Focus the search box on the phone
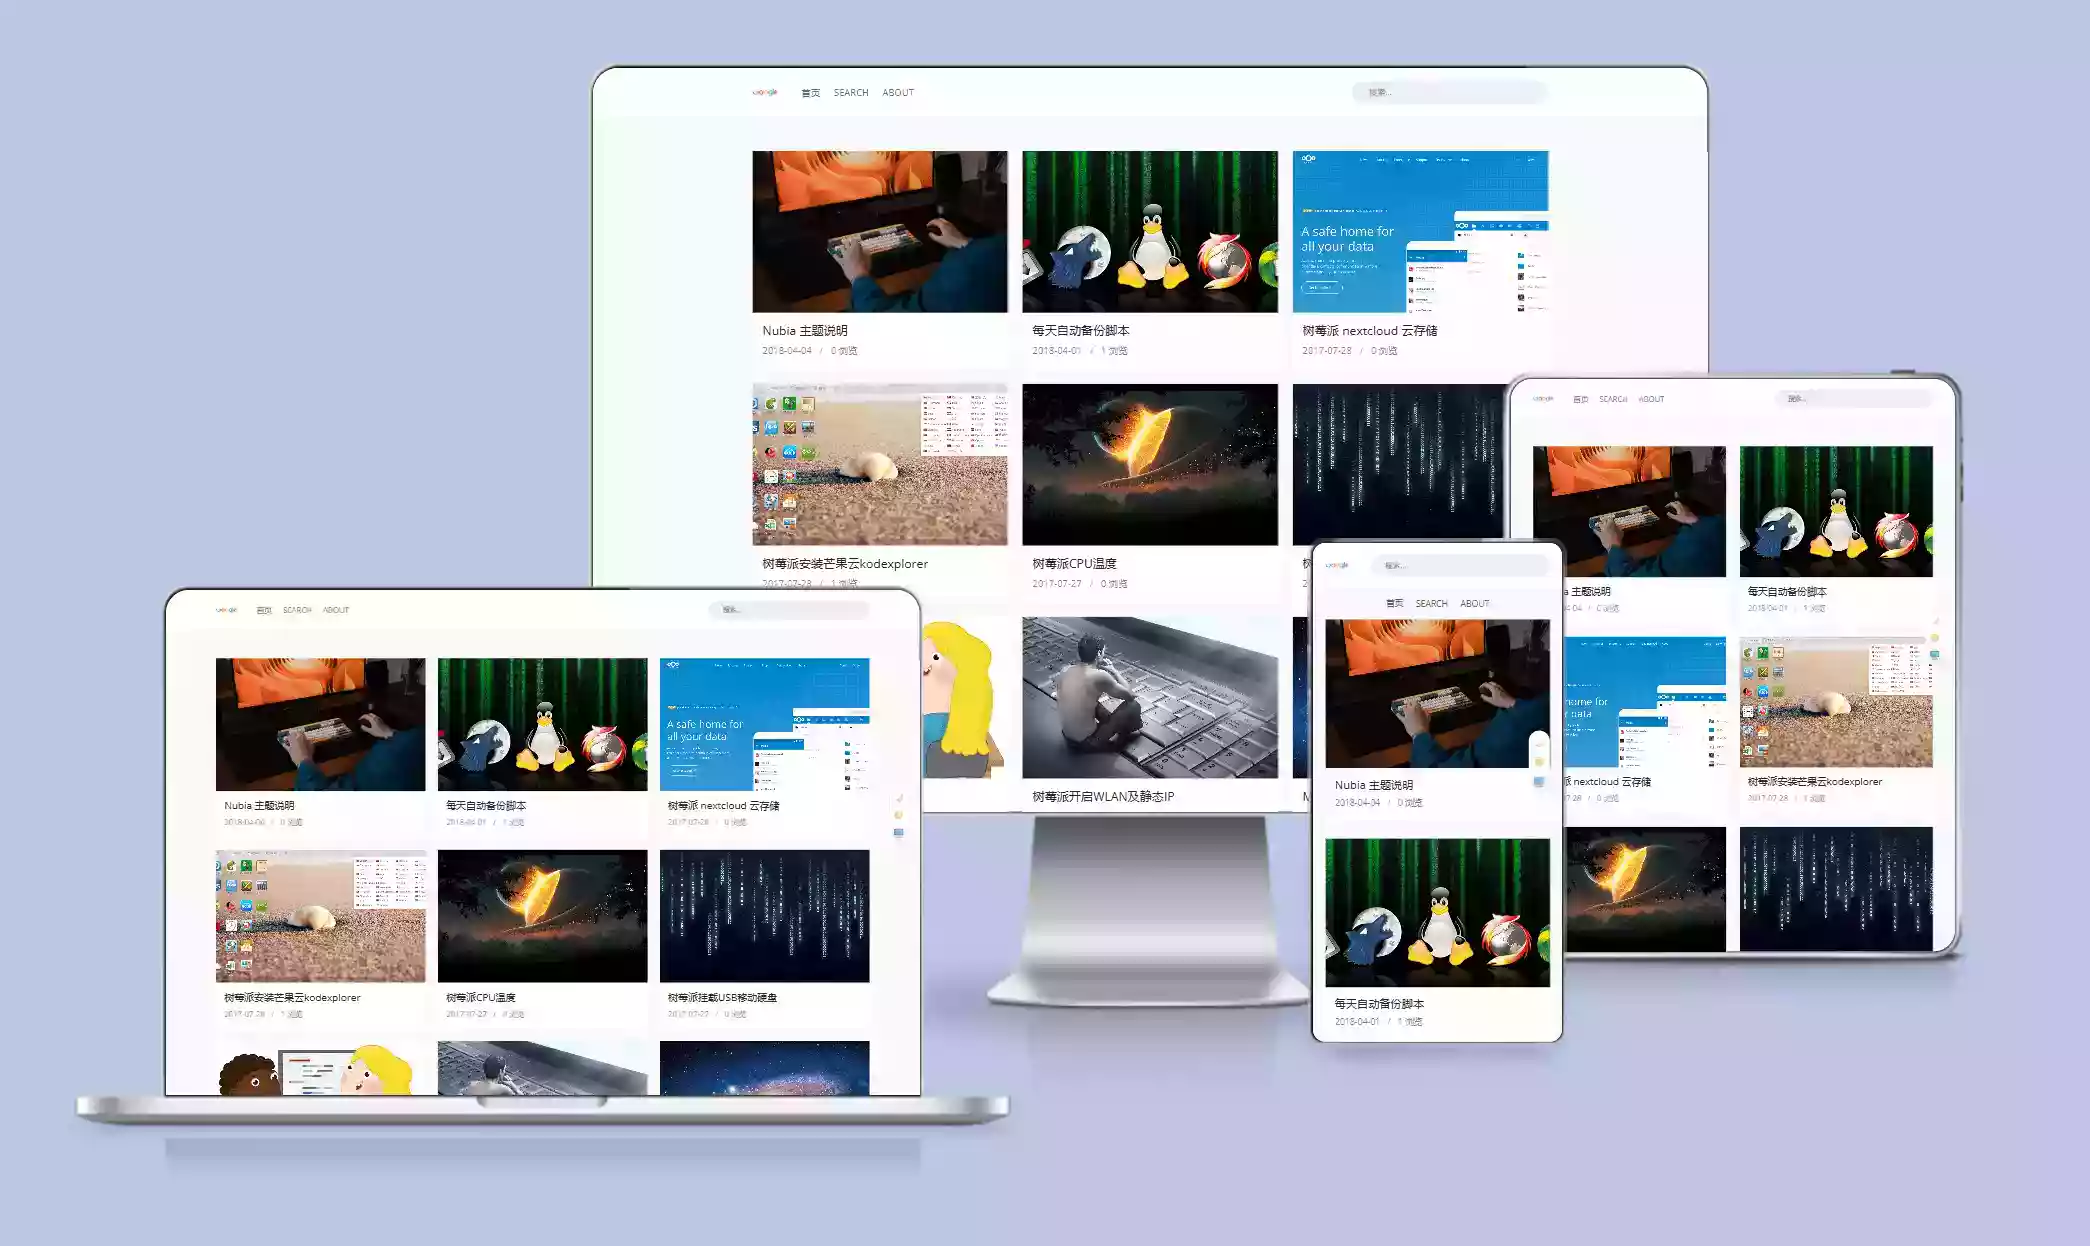 coord(1460,565)
